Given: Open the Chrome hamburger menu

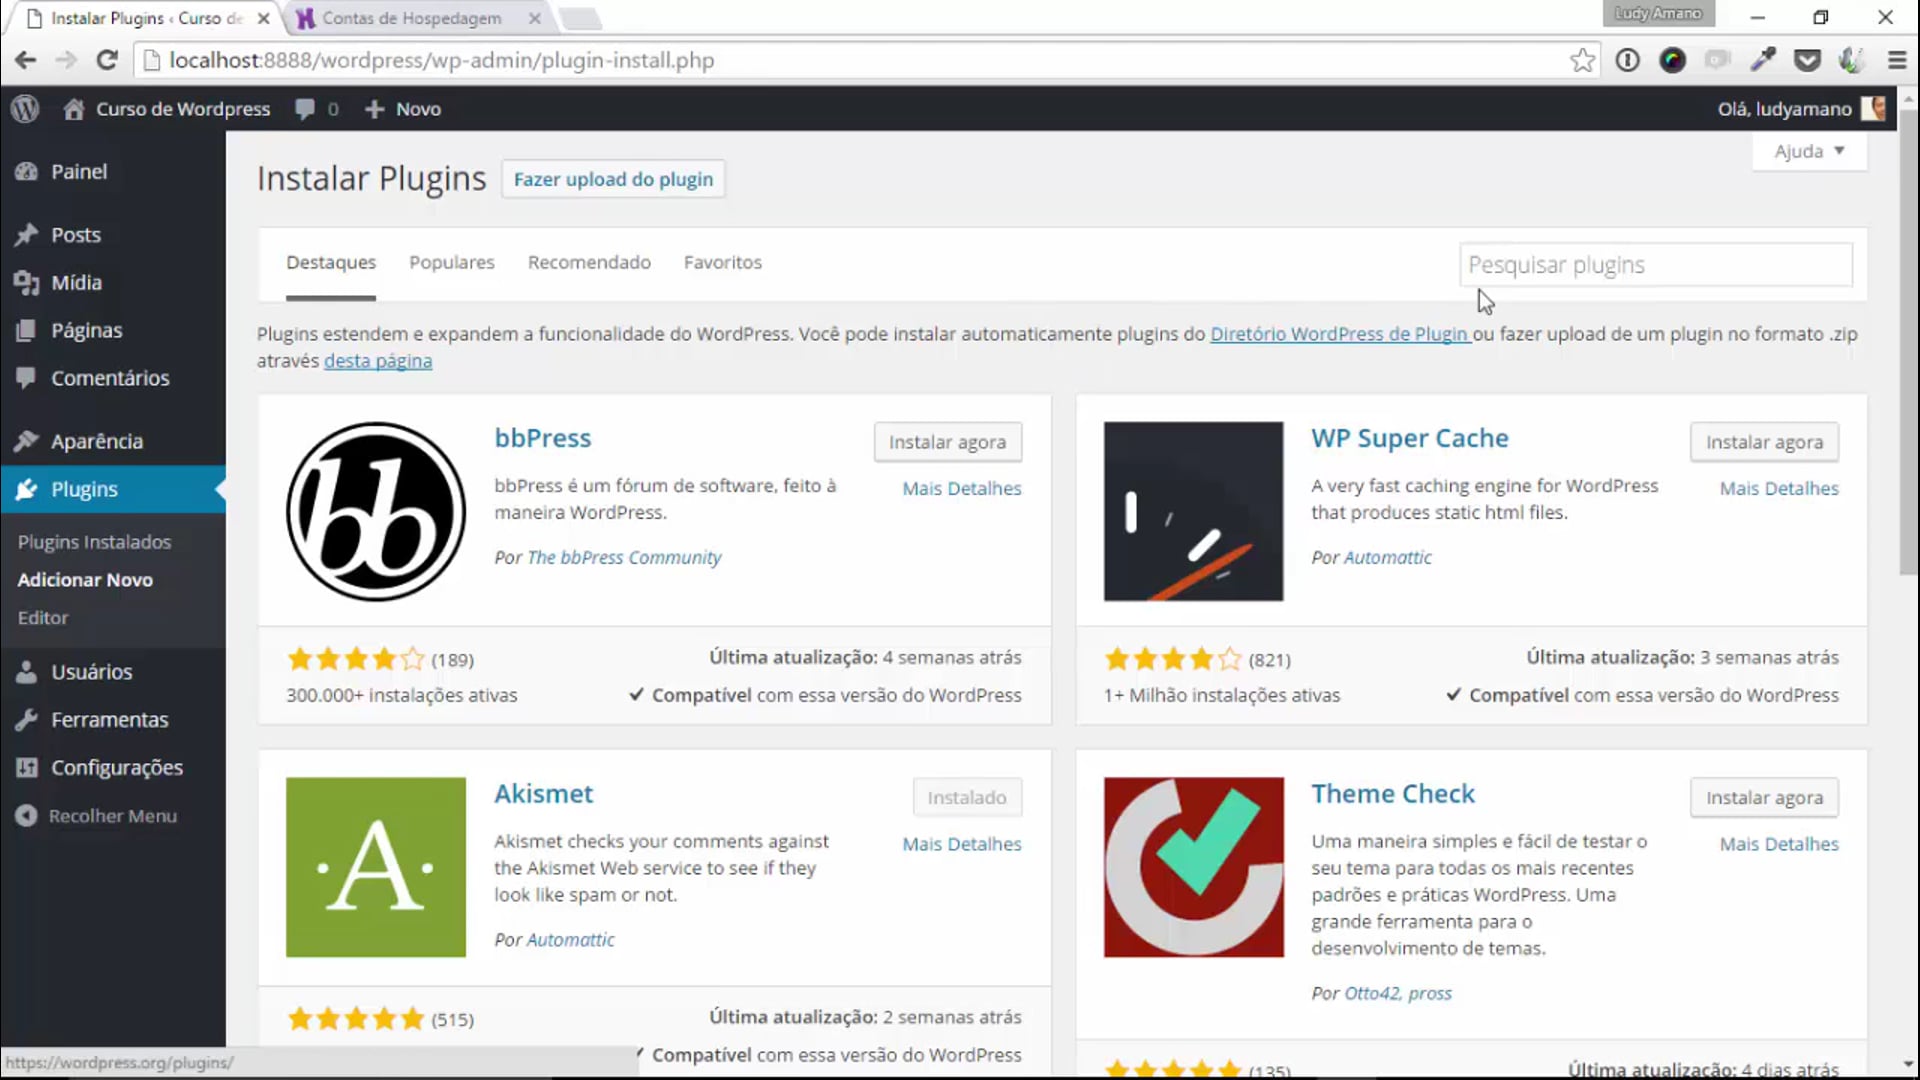Looking at the screenshot, I should coord(1897,61).
